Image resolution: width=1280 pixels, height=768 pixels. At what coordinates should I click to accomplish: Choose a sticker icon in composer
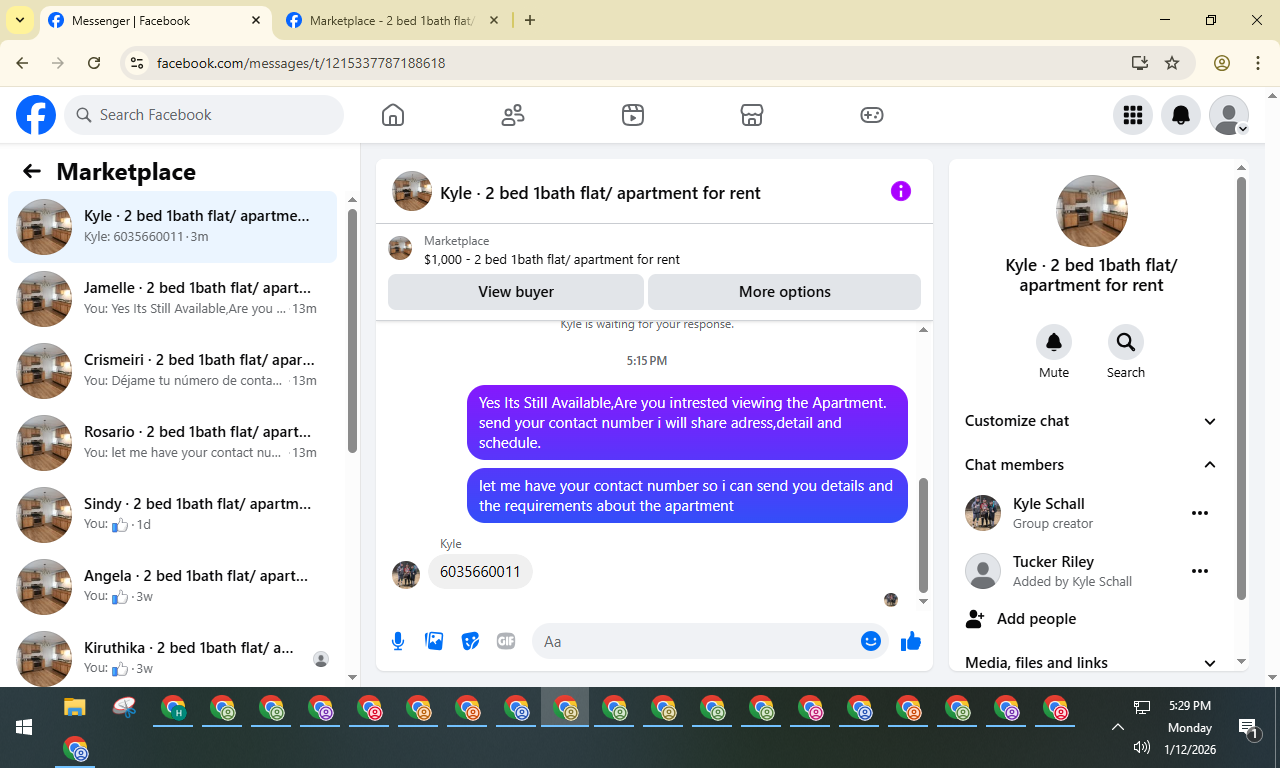[x=470, y=641]
